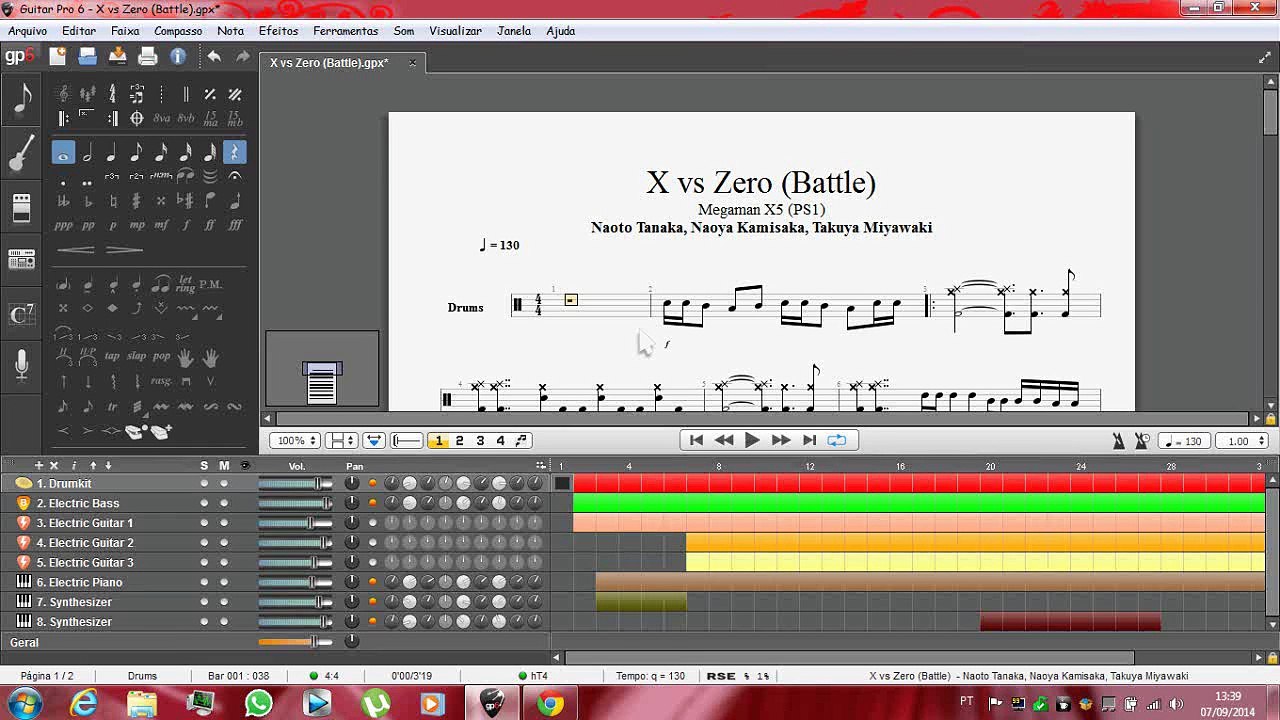
Task: Set dynamic to fff
Action: [235, 225]
